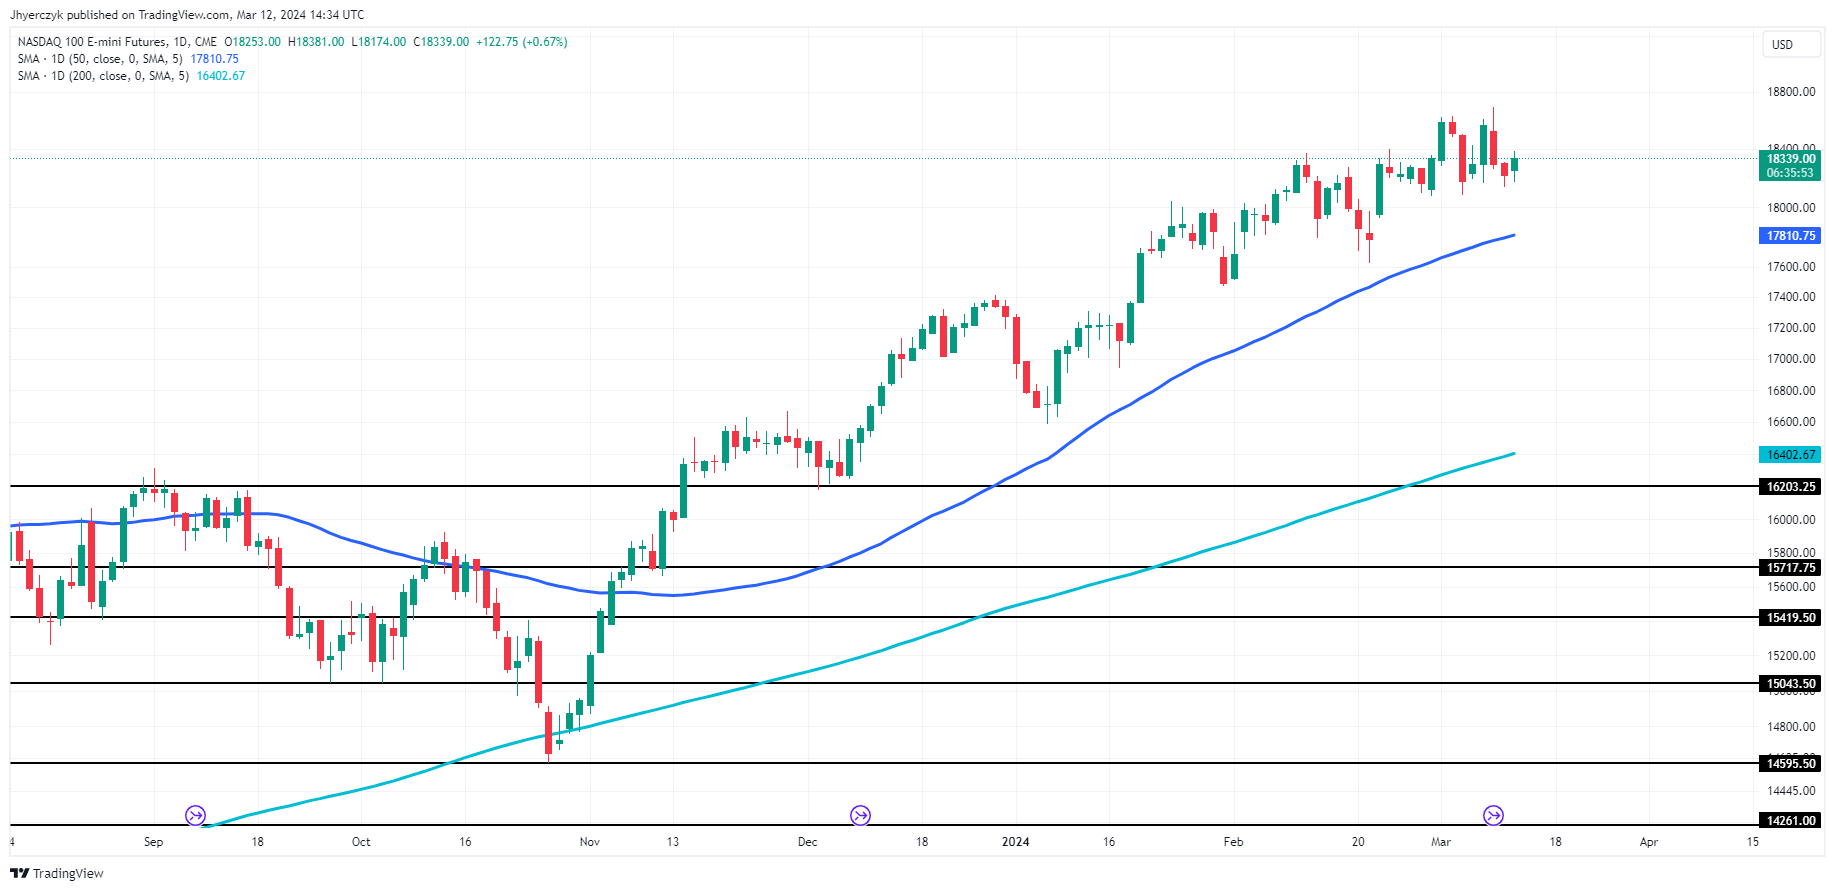Screen dimensions: 1835x891
Task: Open the USD currency selector
Action: (x=1790, y=44)
